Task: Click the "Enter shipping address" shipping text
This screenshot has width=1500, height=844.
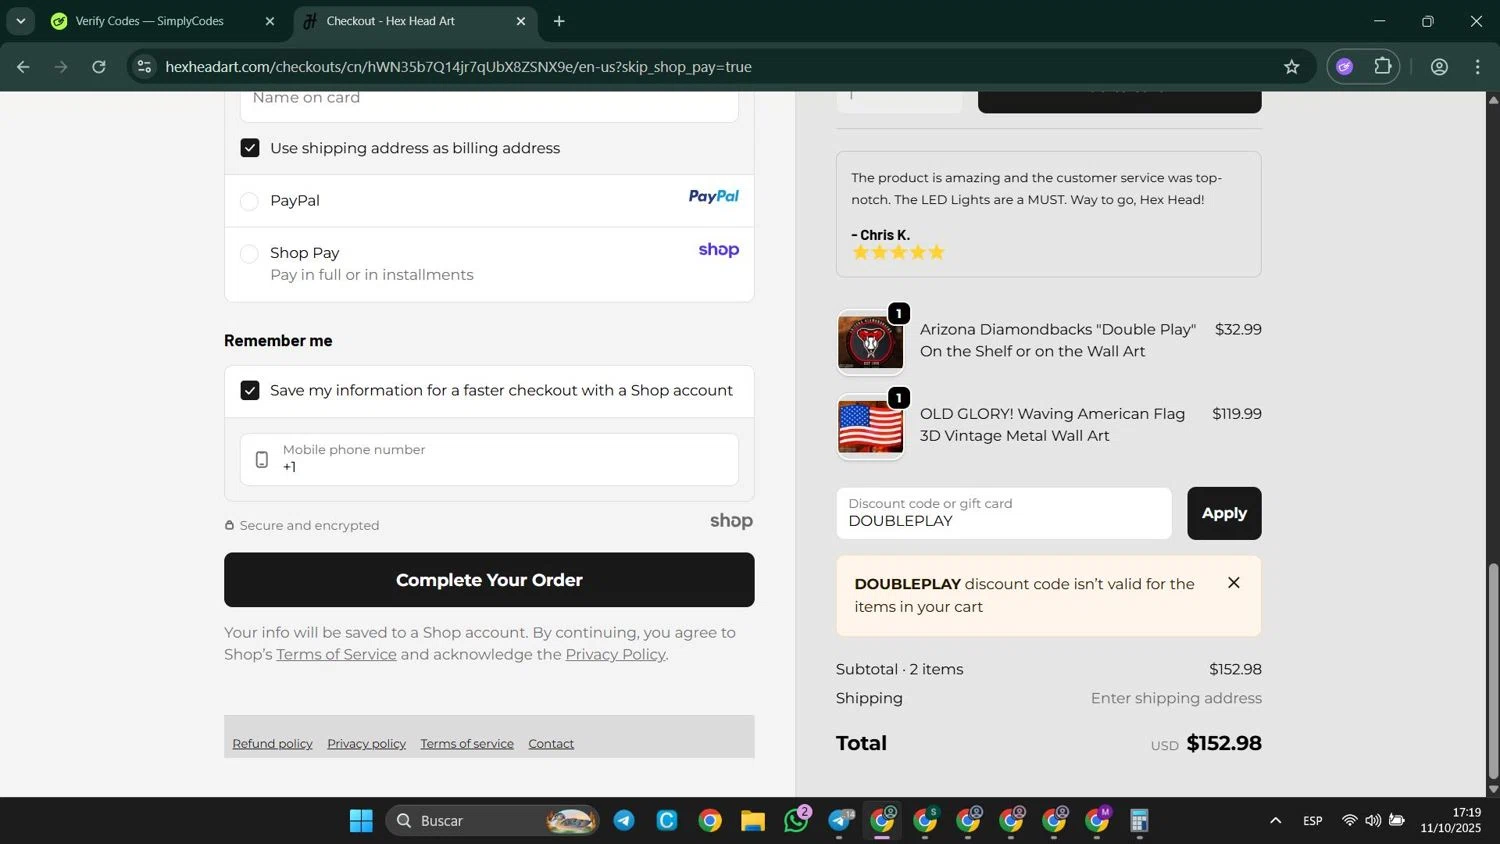Action: point(1176,698)
